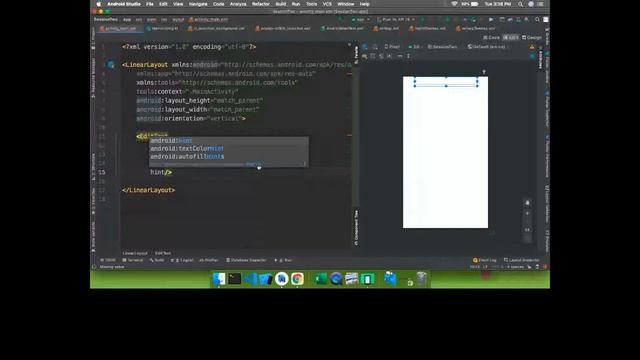The width and height of the screenshot is (640, 360).
Task: Open the Refactor menu
Action: [260, 4]
